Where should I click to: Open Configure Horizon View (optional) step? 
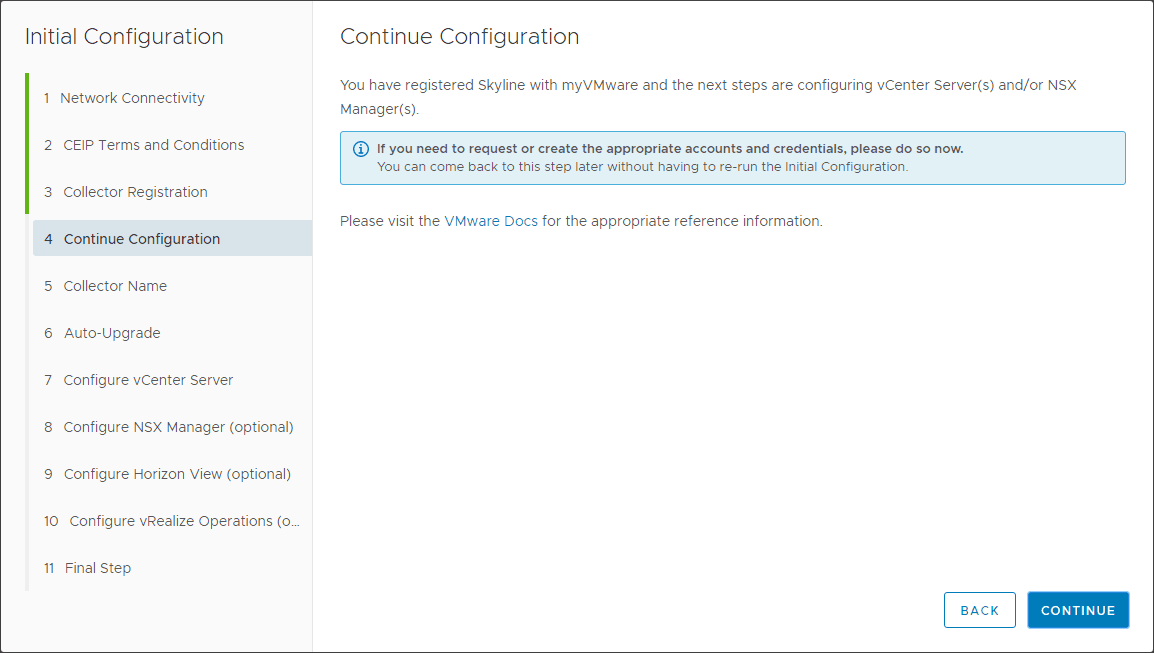tap(177, 474)
